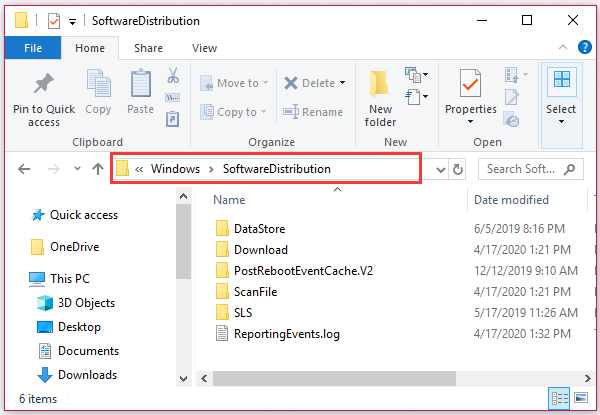Switch to Details view icon in status bar
The height and width of the screenshot is (415, 600).
coord(559,399)
